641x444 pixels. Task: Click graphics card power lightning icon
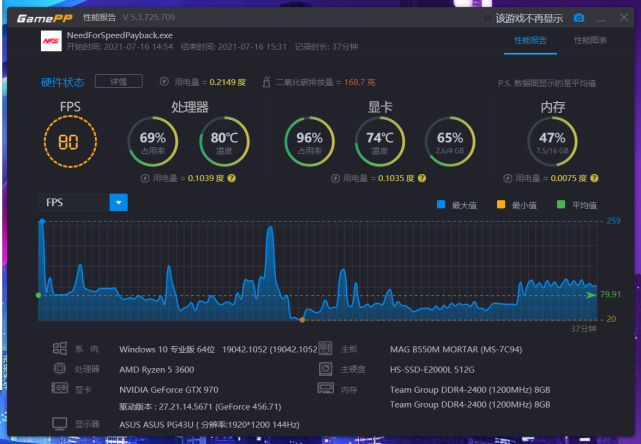click(x=335, y=178)
